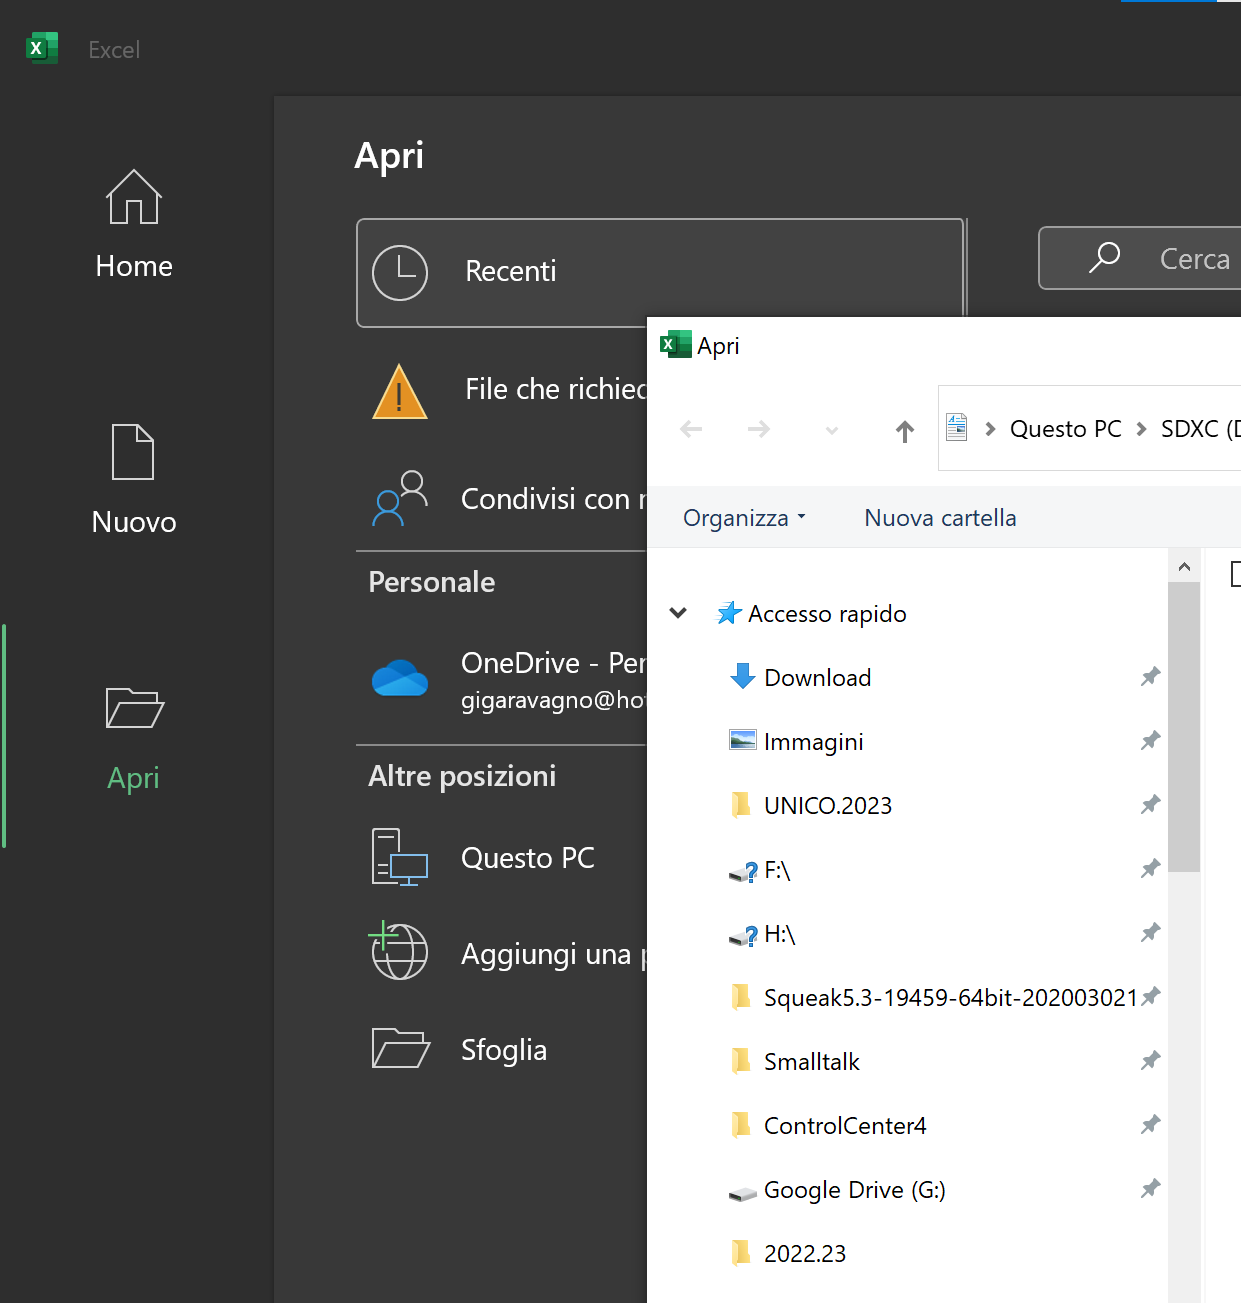This screenshot has height=1303, width=1241.
Task: Open the Smalltalk folder
Action: pos(811,1062)
